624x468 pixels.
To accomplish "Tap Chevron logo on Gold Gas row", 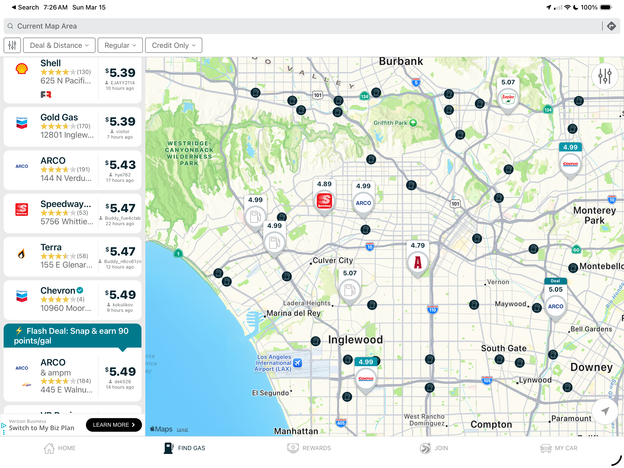I will [22, 123].
